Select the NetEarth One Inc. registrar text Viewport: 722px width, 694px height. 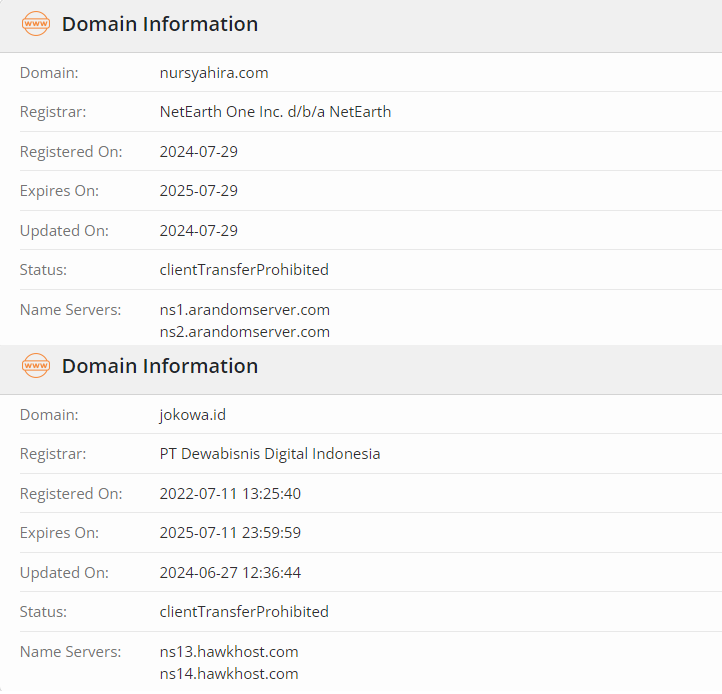coord(275,112)
